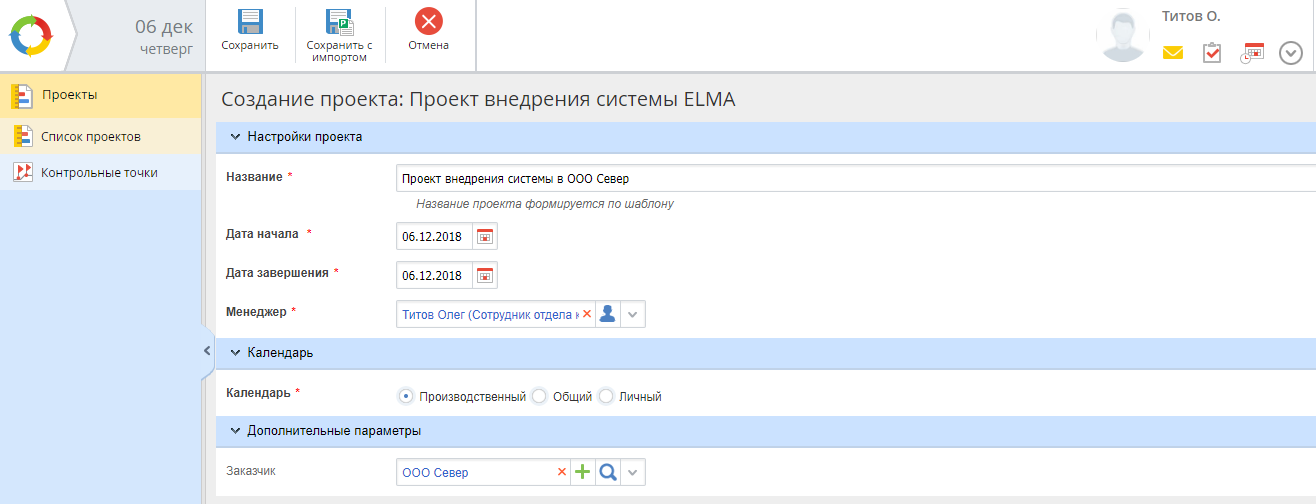Screen dimensions: 1316x504
Task: Select the Общий calendar radio button
Action: click(x=540, y=396)
